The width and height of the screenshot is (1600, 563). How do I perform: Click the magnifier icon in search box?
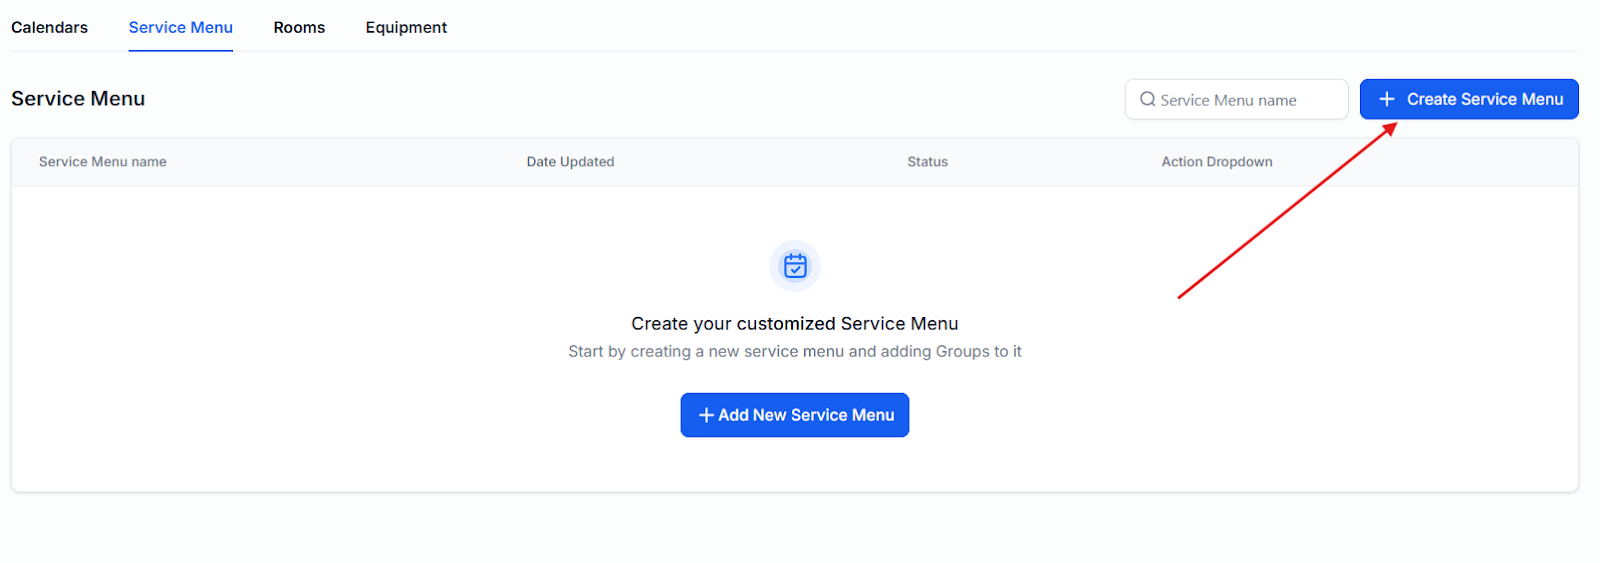click(x=1147, y=99)
